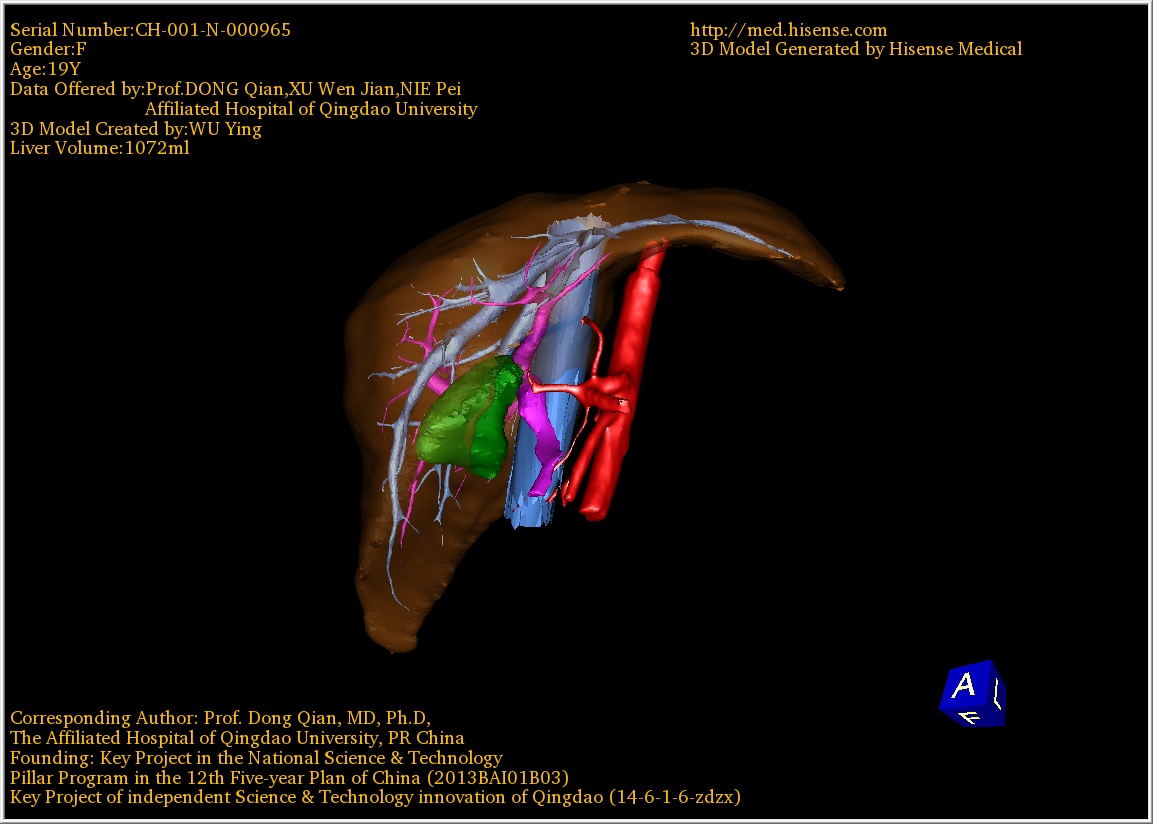Click 'Pillar Program in the 12th Five-year Plan' line
The image size is (1153, 824).
click(289, 778)
